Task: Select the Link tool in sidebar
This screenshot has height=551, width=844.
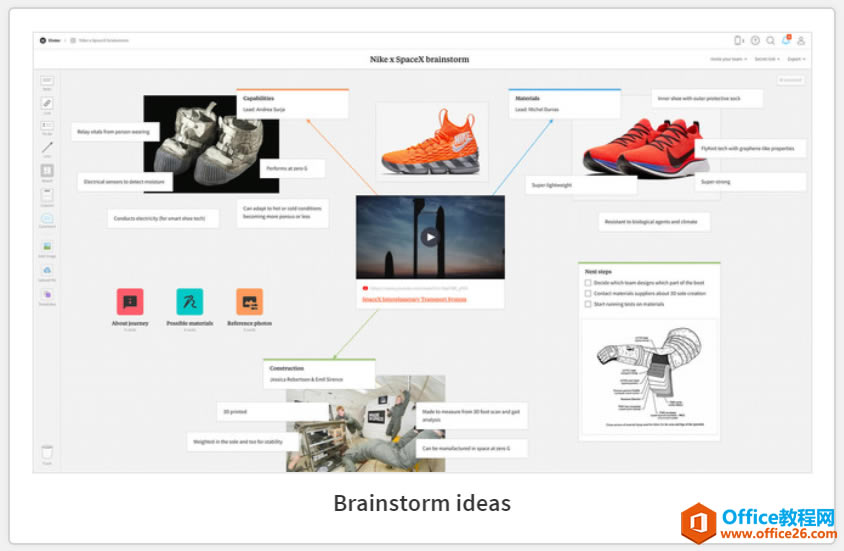Action: [x=47, y=105]
